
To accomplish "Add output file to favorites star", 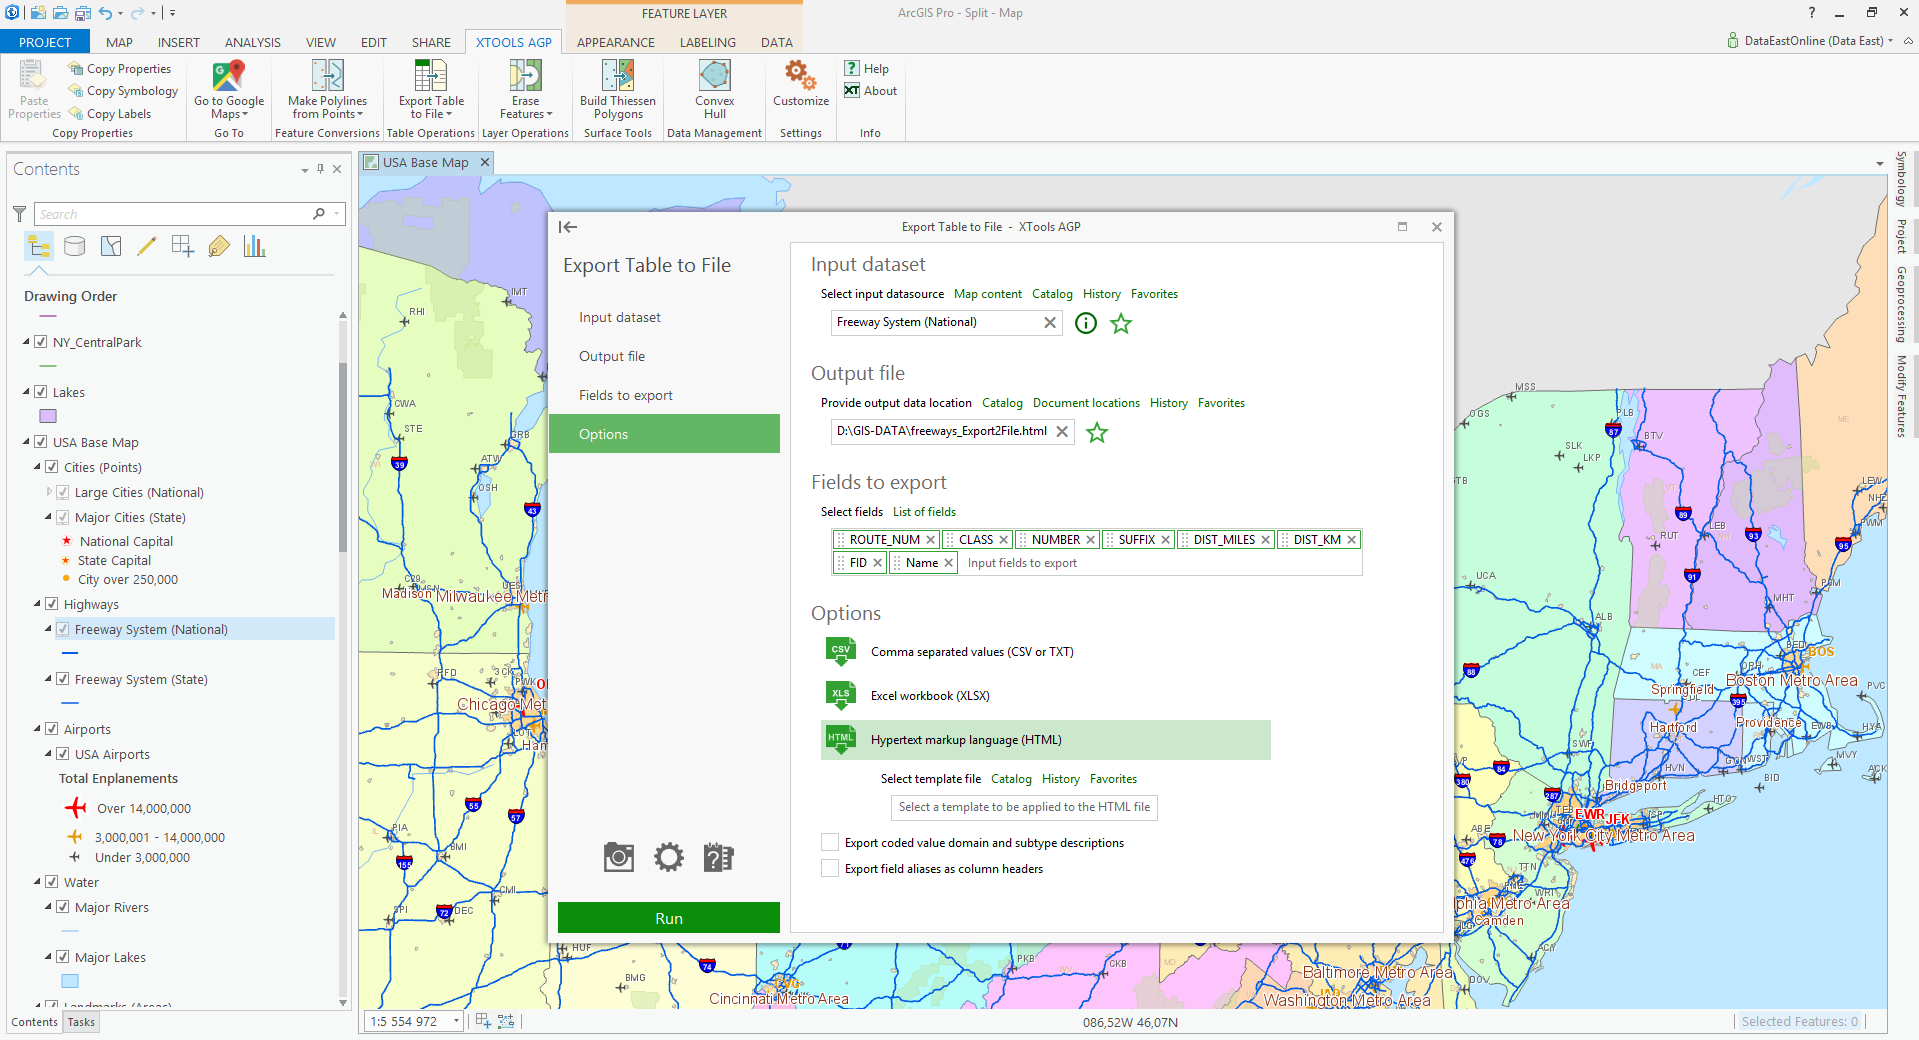I will click(x=1097, y=432).
